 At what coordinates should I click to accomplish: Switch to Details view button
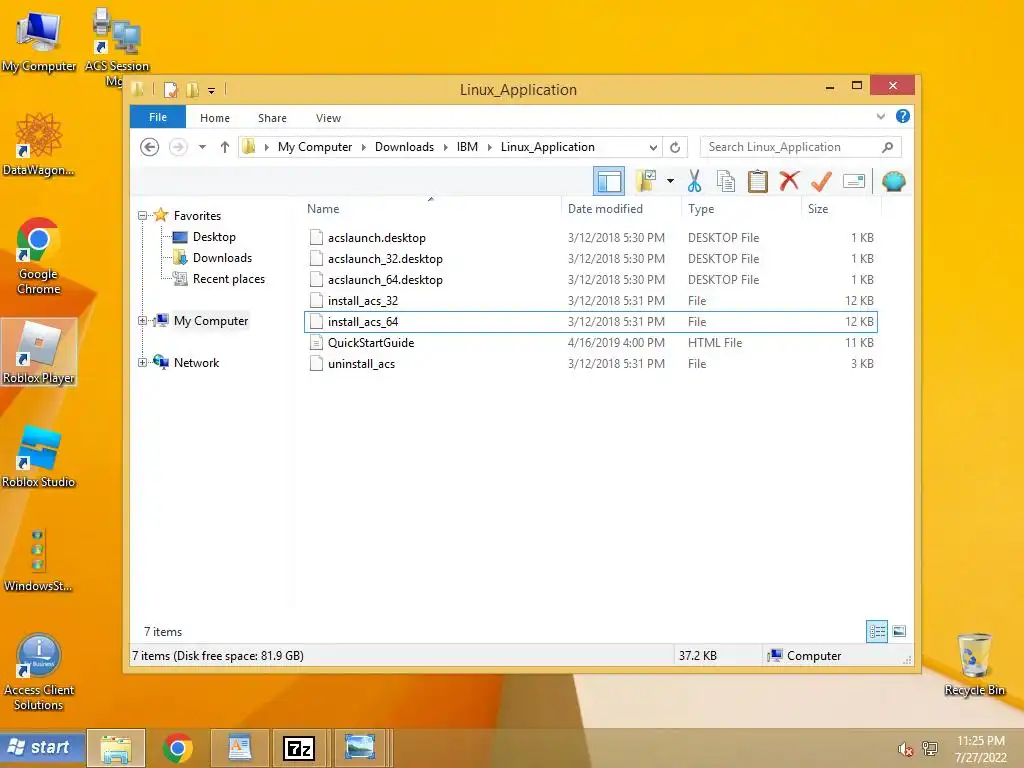pyautogui.click(x=877, y=632)
